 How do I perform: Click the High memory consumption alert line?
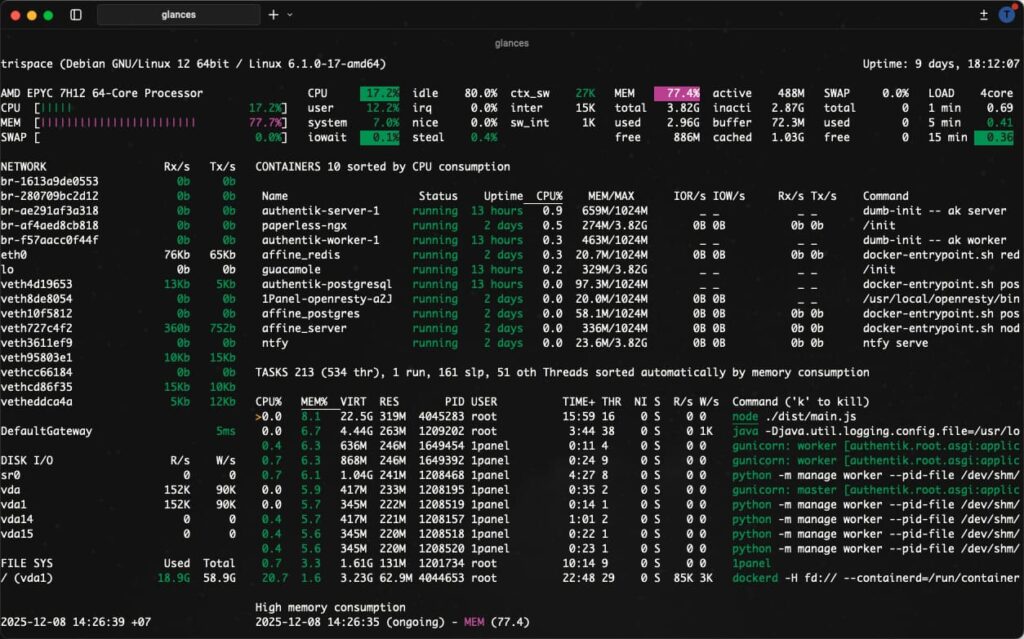coord(329,605)
